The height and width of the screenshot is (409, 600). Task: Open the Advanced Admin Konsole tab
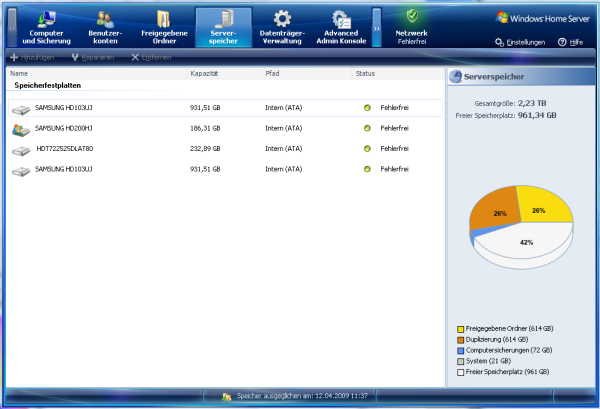pos(341,27)
